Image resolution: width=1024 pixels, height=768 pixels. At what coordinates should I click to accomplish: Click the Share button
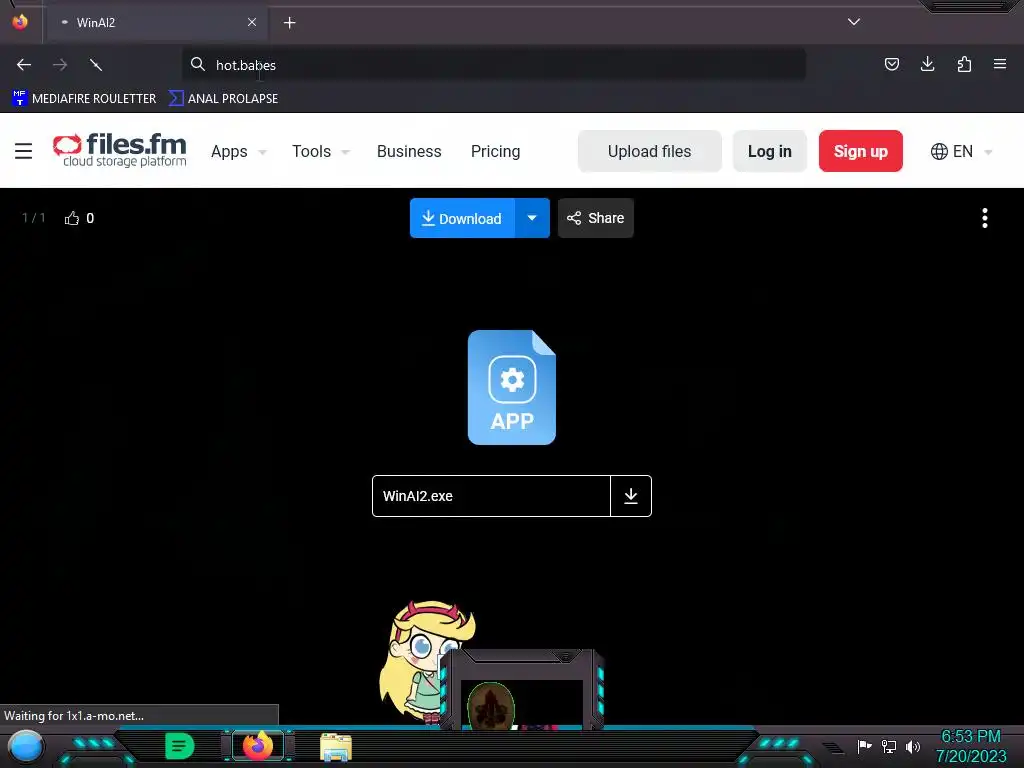click(596, 218)
